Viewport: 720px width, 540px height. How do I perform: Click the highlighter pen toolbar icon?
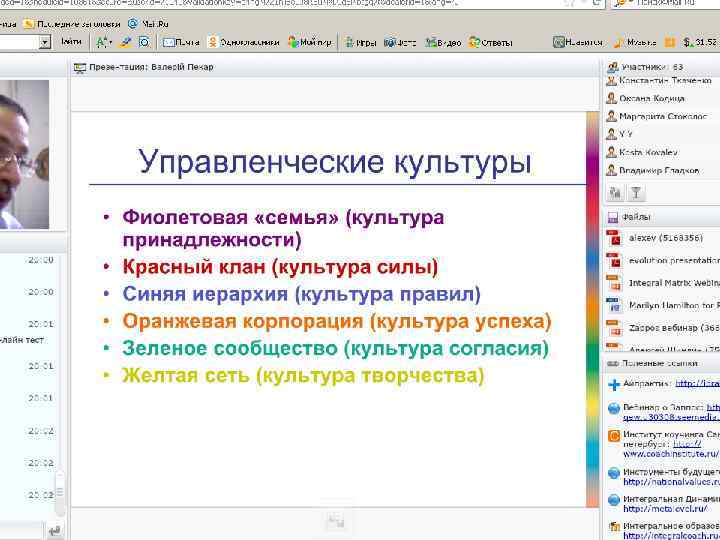click(125, 43)
